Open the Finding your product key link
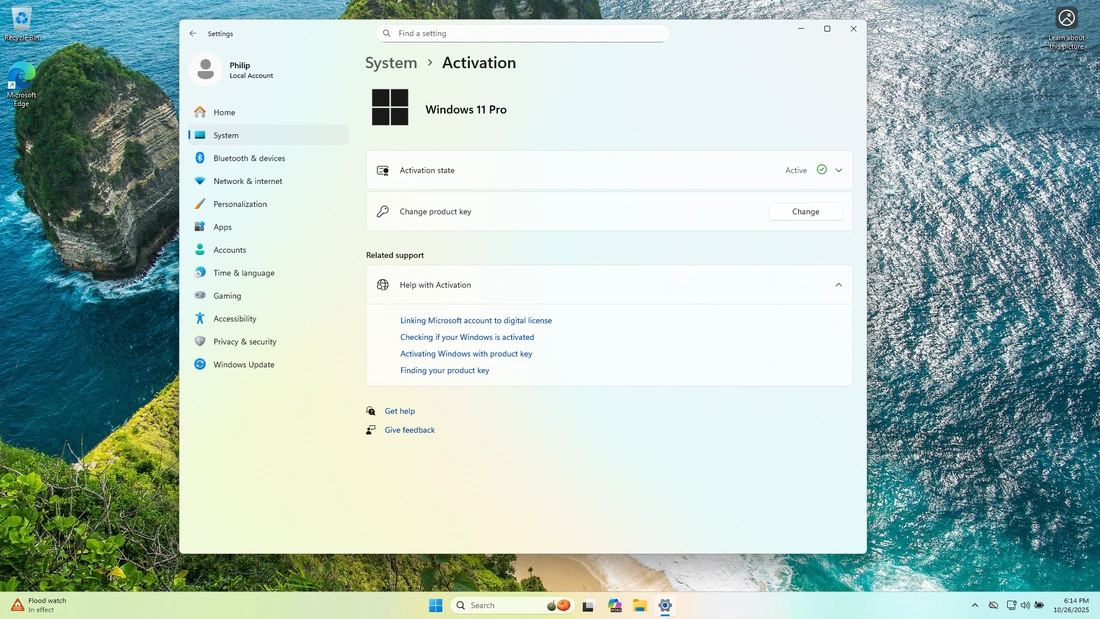 pos(445,370)
